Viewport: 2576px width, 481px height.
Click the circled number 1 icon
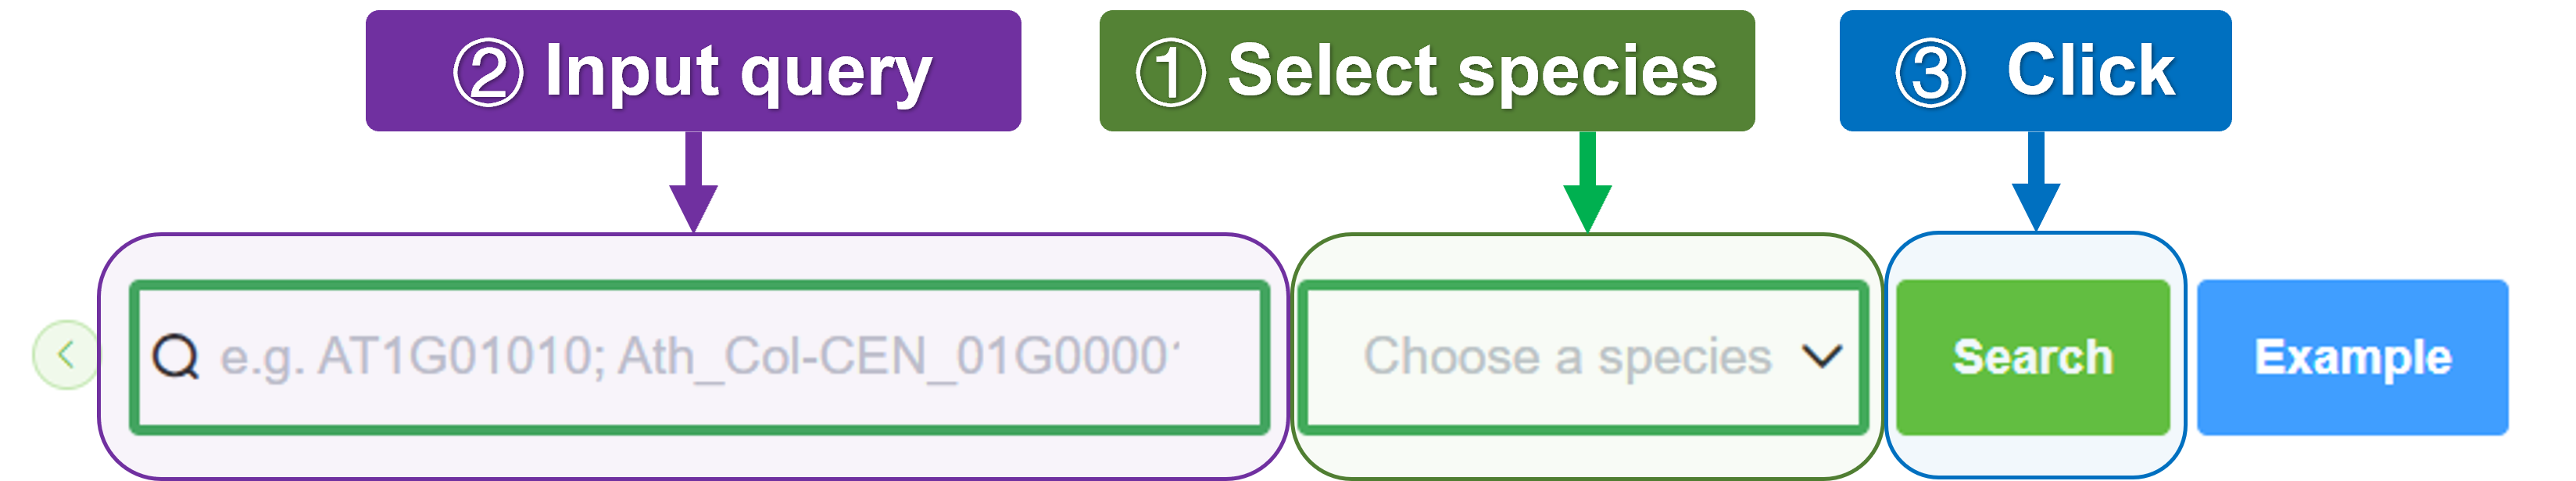1170,72
